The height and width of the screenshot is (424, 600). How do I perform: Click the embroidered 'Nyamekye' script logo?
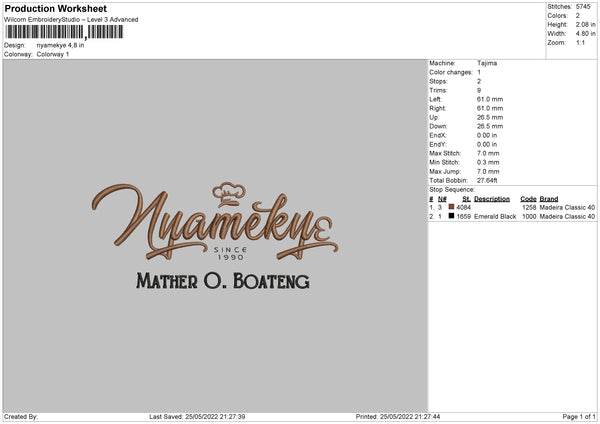pyautogui.click(x=215, y=222)
